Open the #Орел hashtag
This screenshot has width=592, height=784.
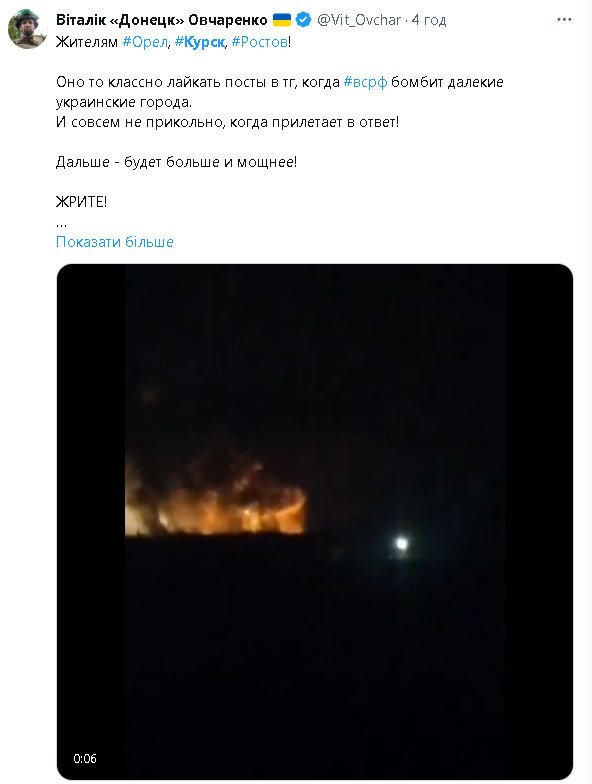145,42
